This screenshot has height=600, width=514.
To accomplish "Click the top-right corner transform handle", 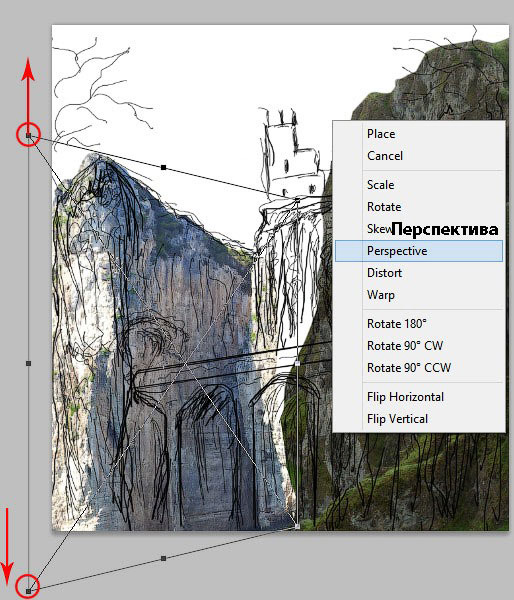I will 297,200.
